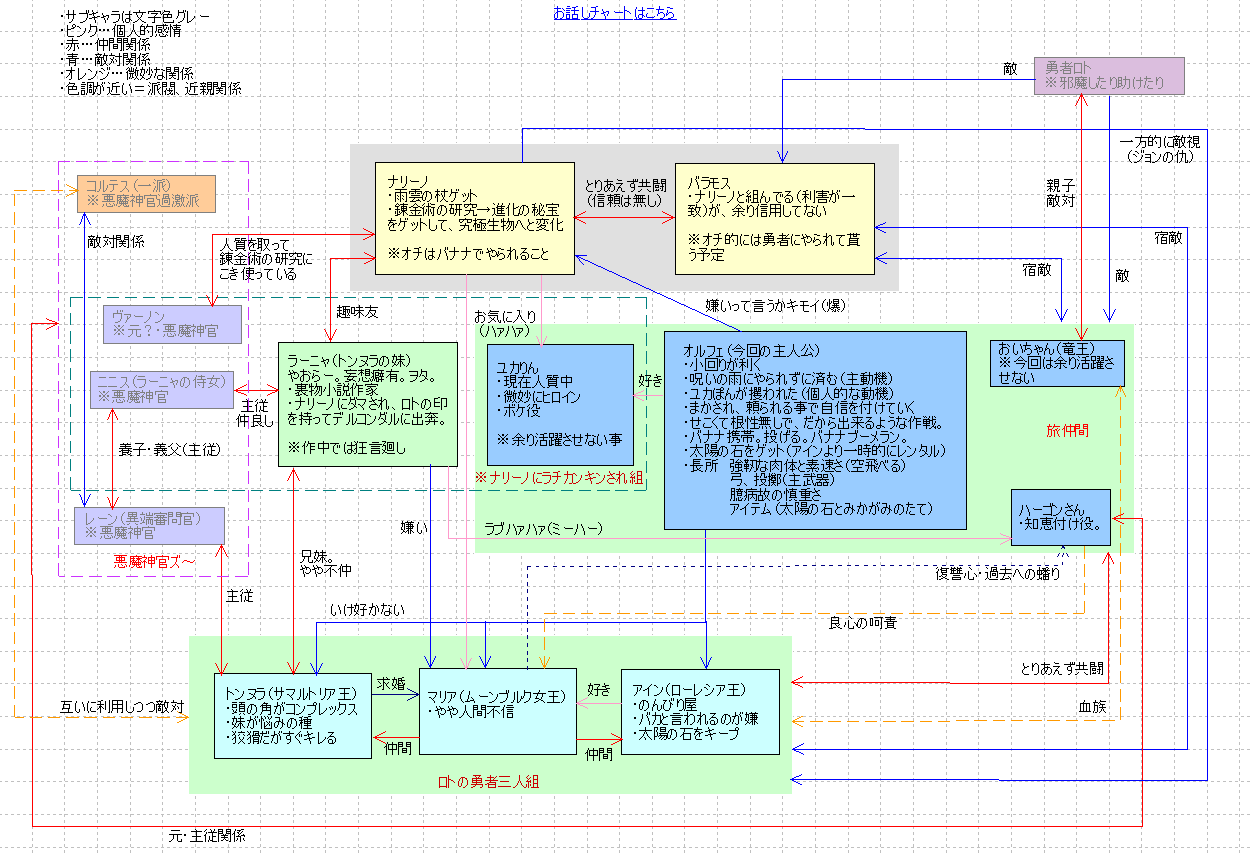Viewport: 1251px width, 856px height.
Task: Click the トンヌラ(サマルトリア王) box
Action: [x=293, y=716]
